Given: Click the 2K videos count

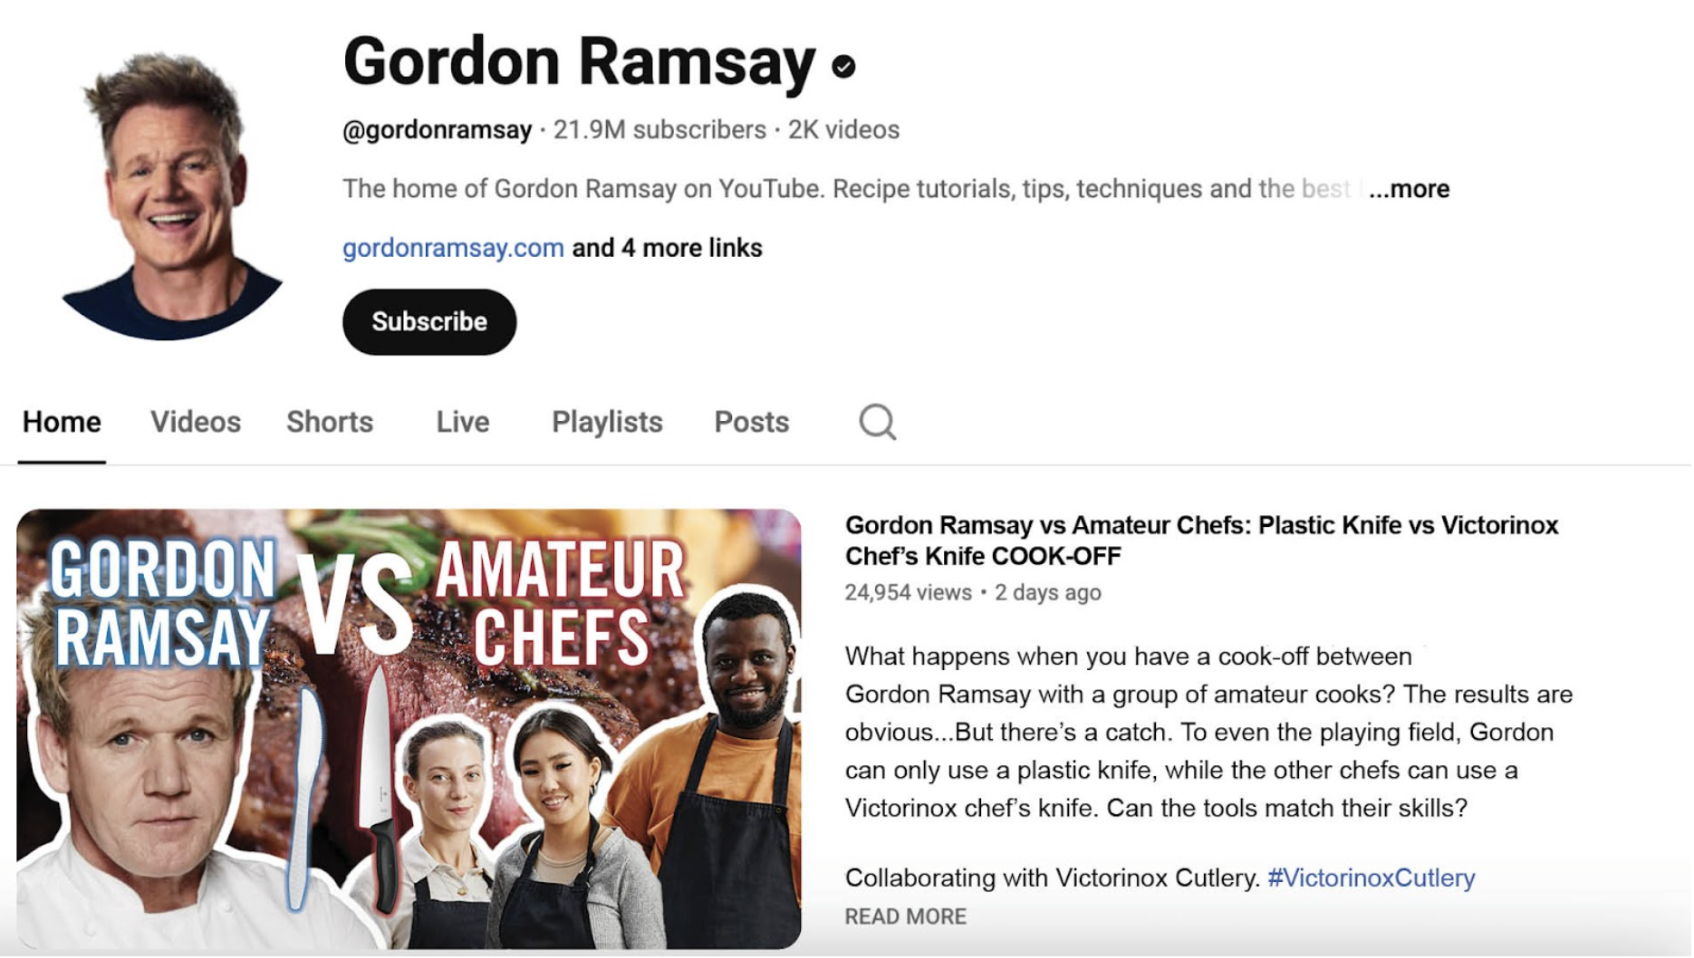Looking at the screenshot, I should 844,130.
